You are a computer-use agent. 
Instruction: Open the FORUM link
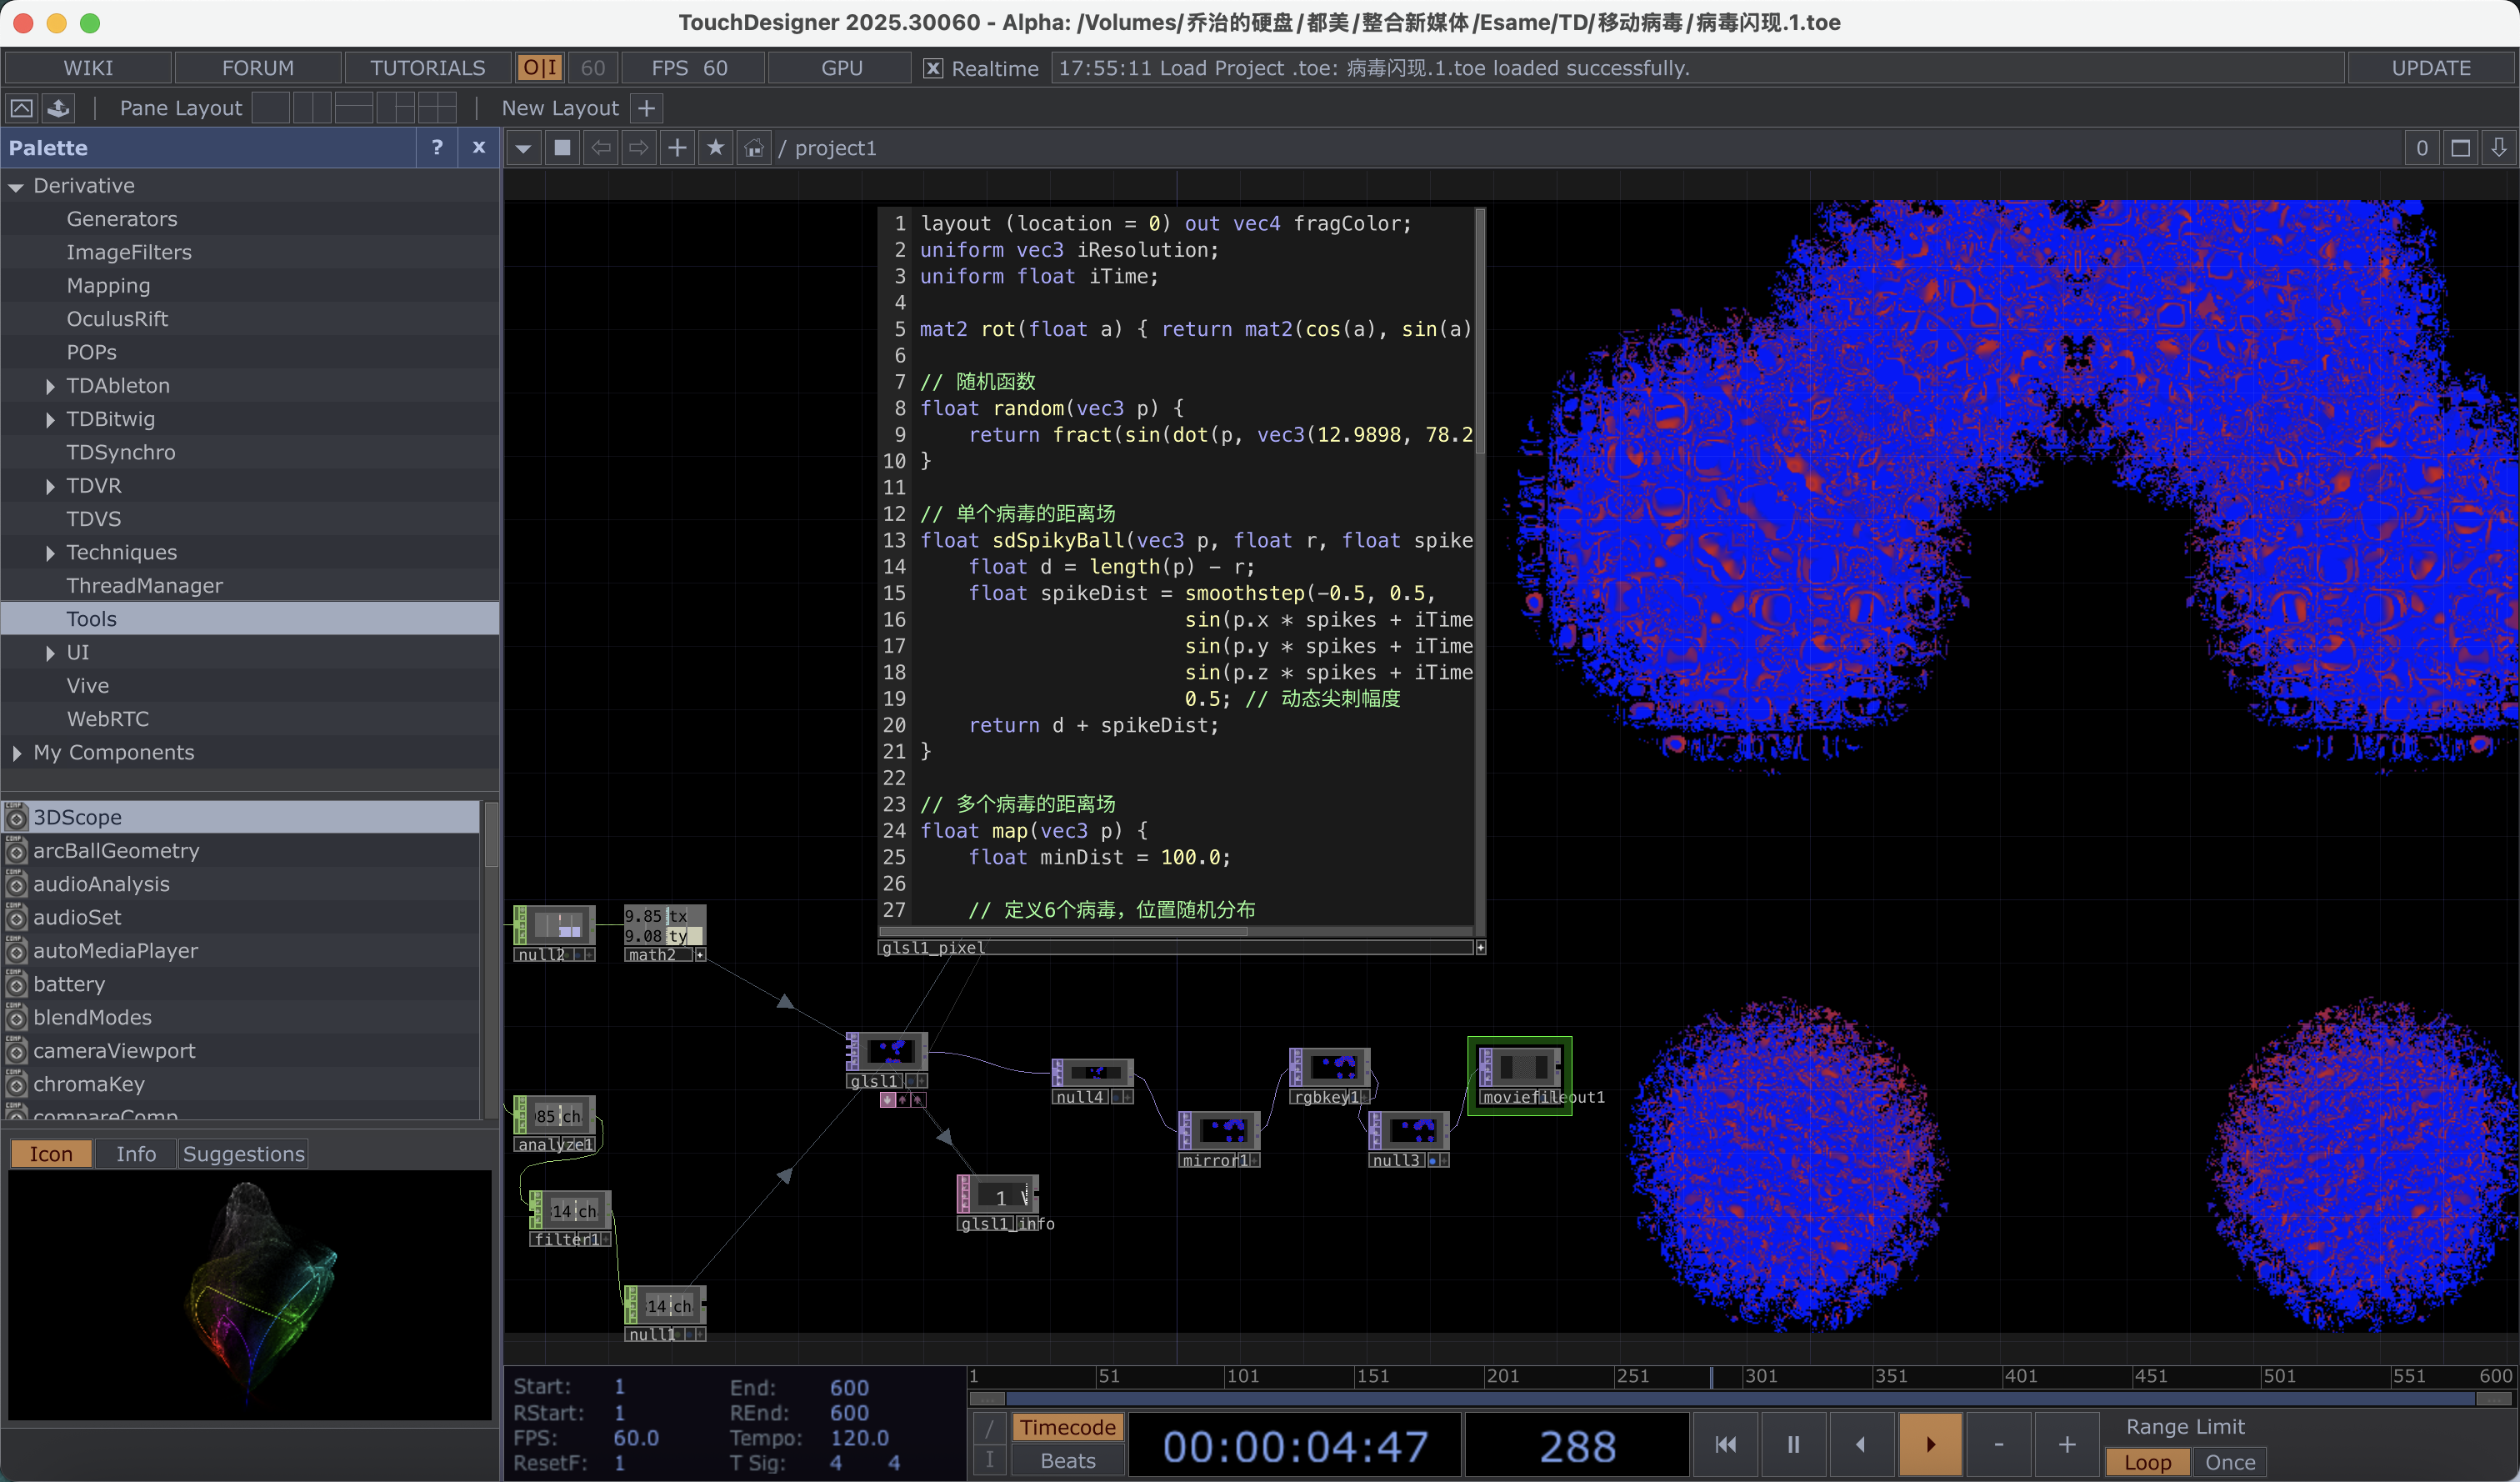coord(258,68)
